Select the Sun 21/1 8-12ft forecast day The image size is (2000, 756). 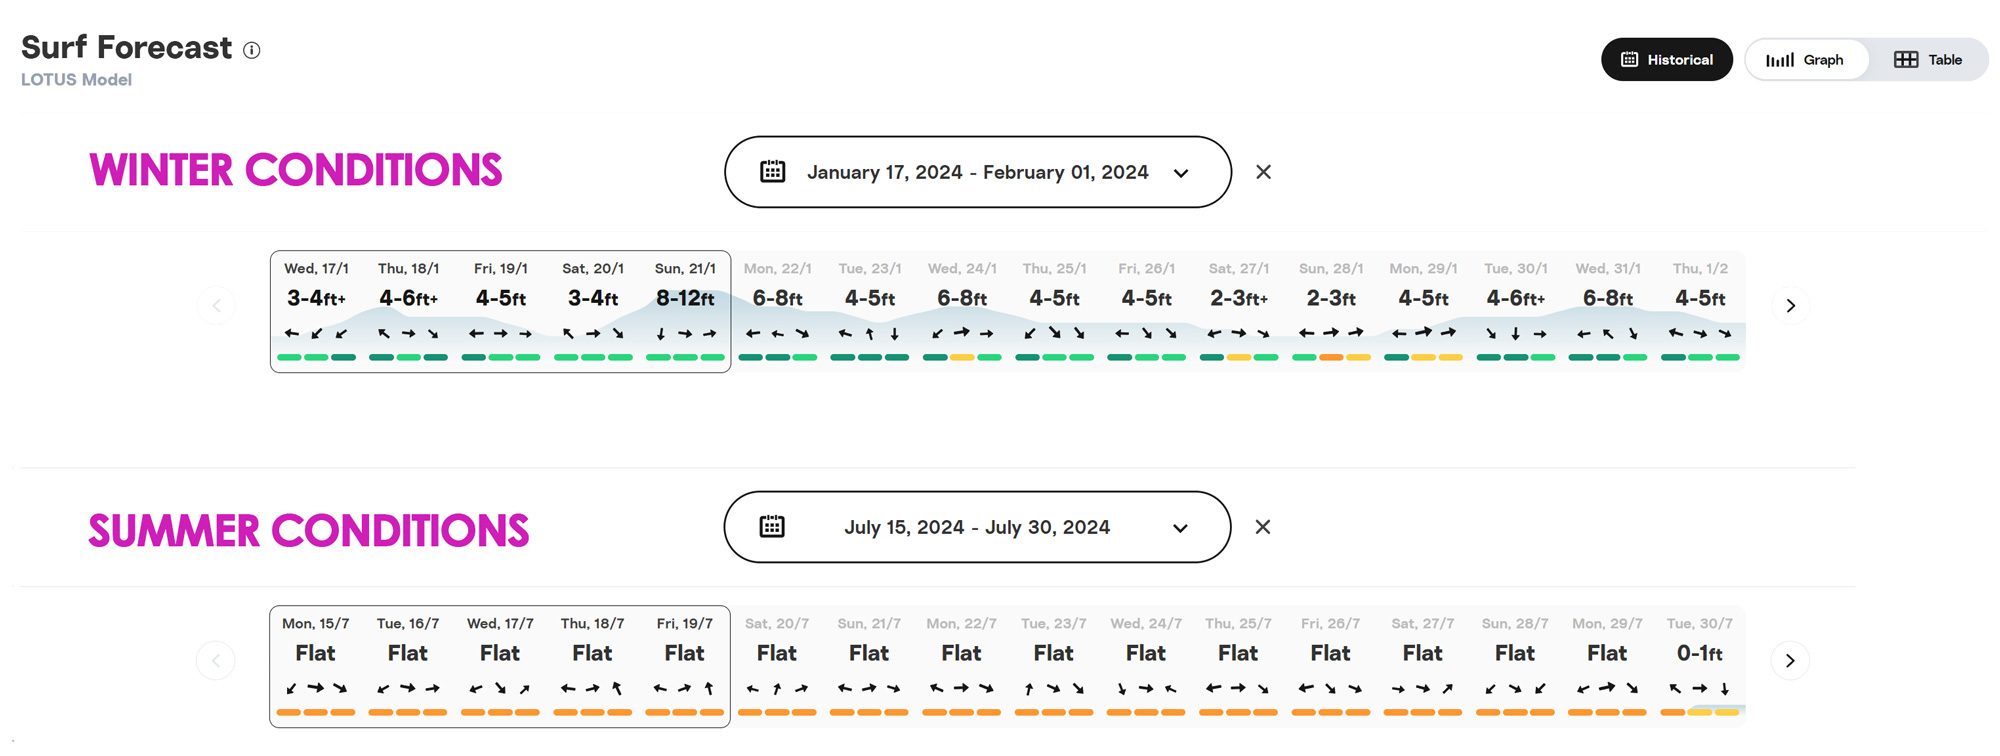(685, 310)
